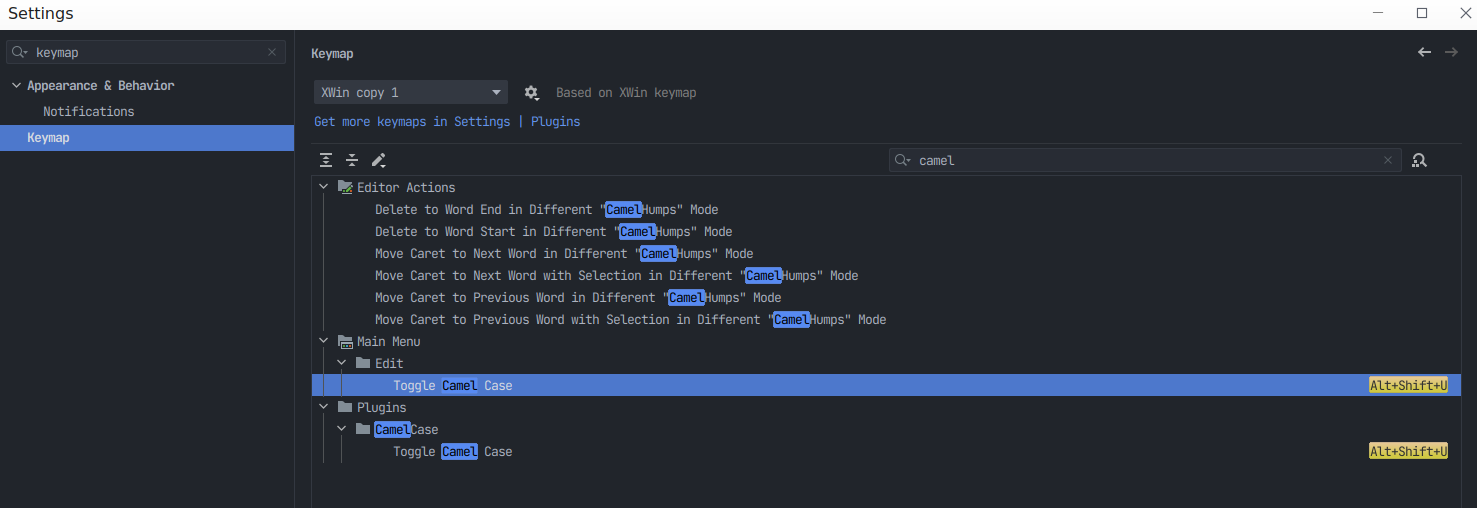Maximize the Settings window
Image resolution: width=1477 pixels, height=508 pixels.
[x=1422, y=13]
